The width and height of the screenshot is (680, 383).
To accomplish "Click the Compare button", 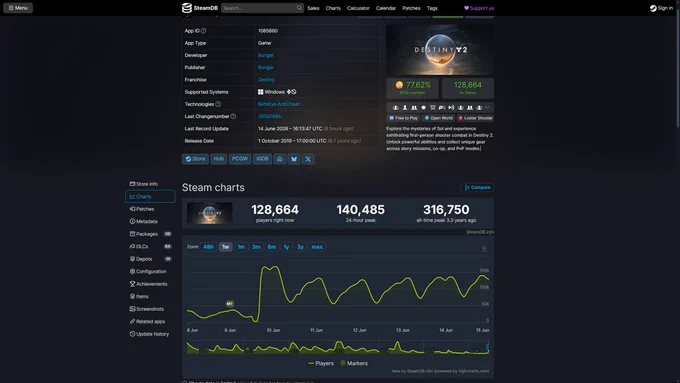I will 477,187.
